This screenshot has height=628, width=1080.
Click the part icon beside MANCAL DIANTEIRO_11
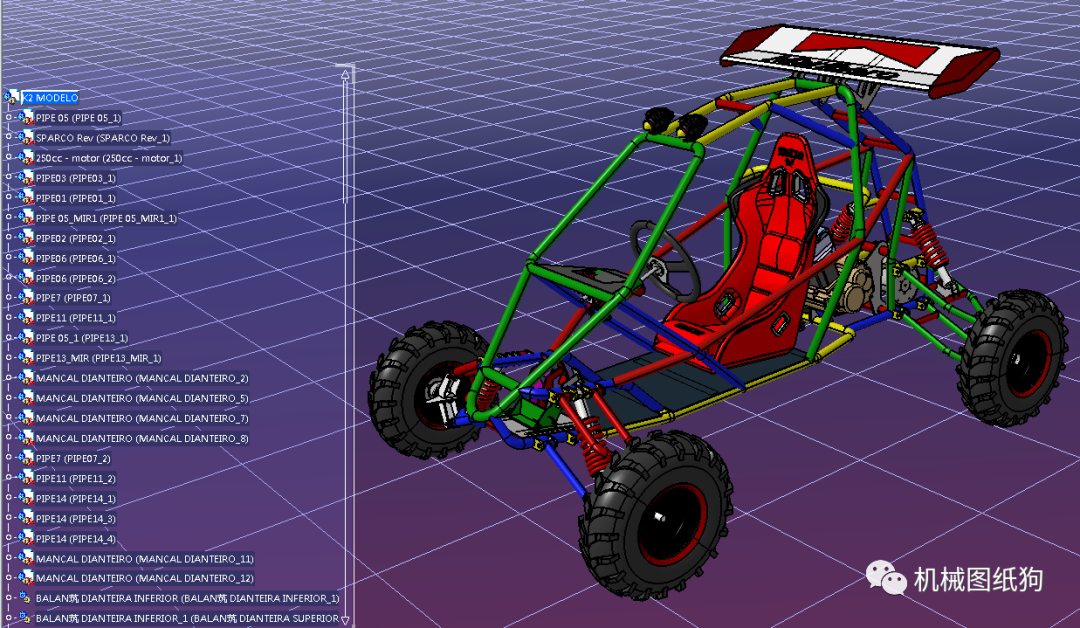point(25,558)
